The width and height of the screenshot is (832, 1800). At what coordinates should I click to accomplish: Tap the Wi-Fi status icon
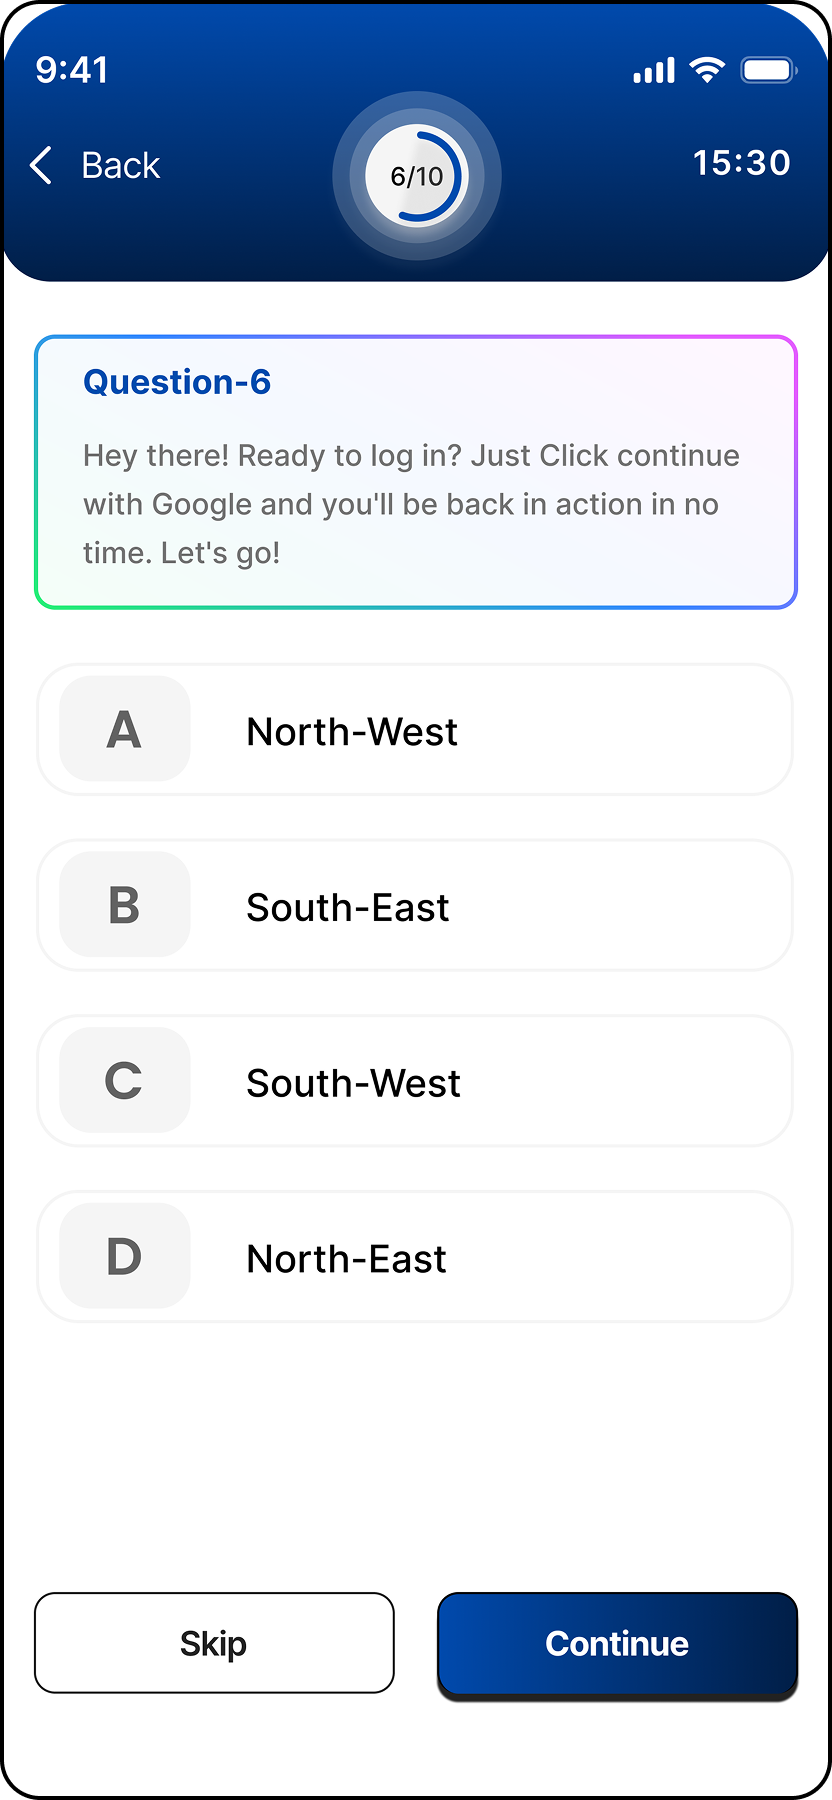coord(708,70)
